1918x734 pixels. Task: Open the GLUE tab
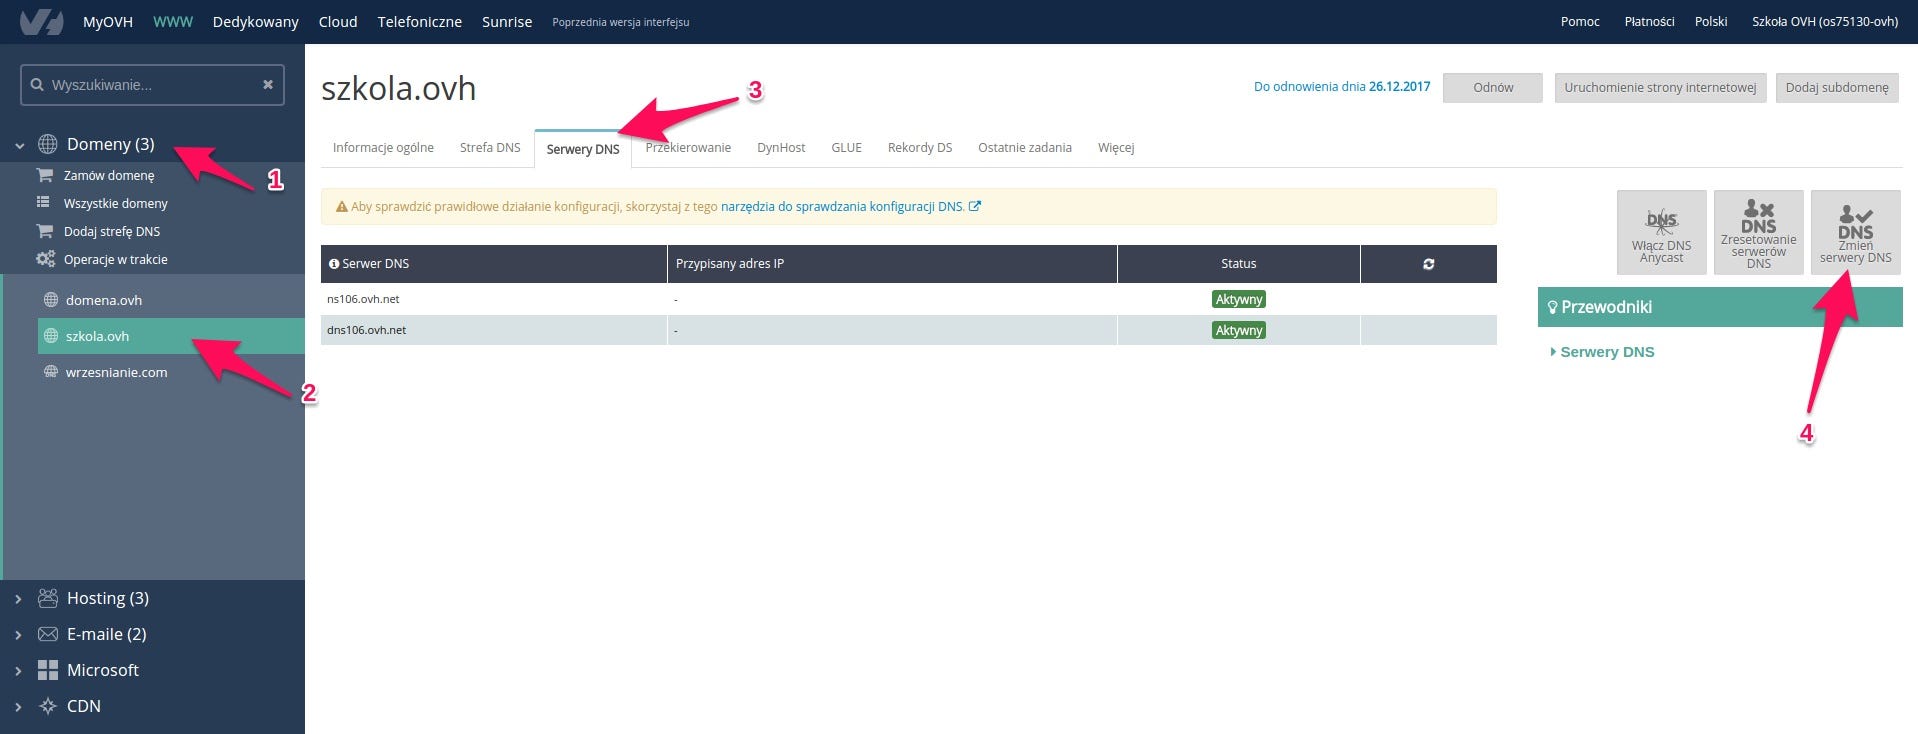[x=846, y=148]
